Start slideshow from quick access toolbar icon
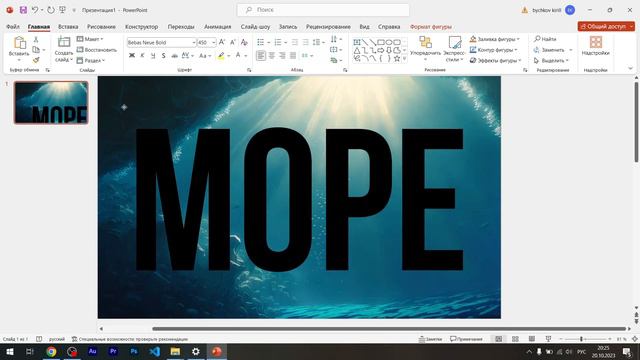Image resolution: width=640 pixels, height=360 pixels. click(x=62, y=10)
